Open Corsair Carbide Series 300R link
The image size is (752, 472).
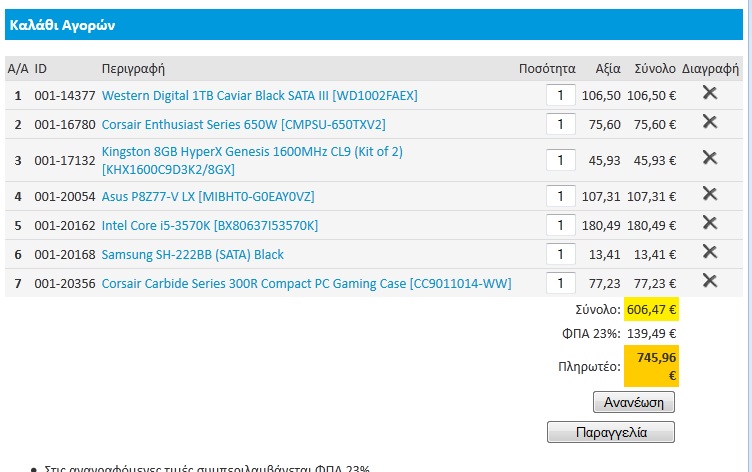pyautogui.click(x=306, y=283)
